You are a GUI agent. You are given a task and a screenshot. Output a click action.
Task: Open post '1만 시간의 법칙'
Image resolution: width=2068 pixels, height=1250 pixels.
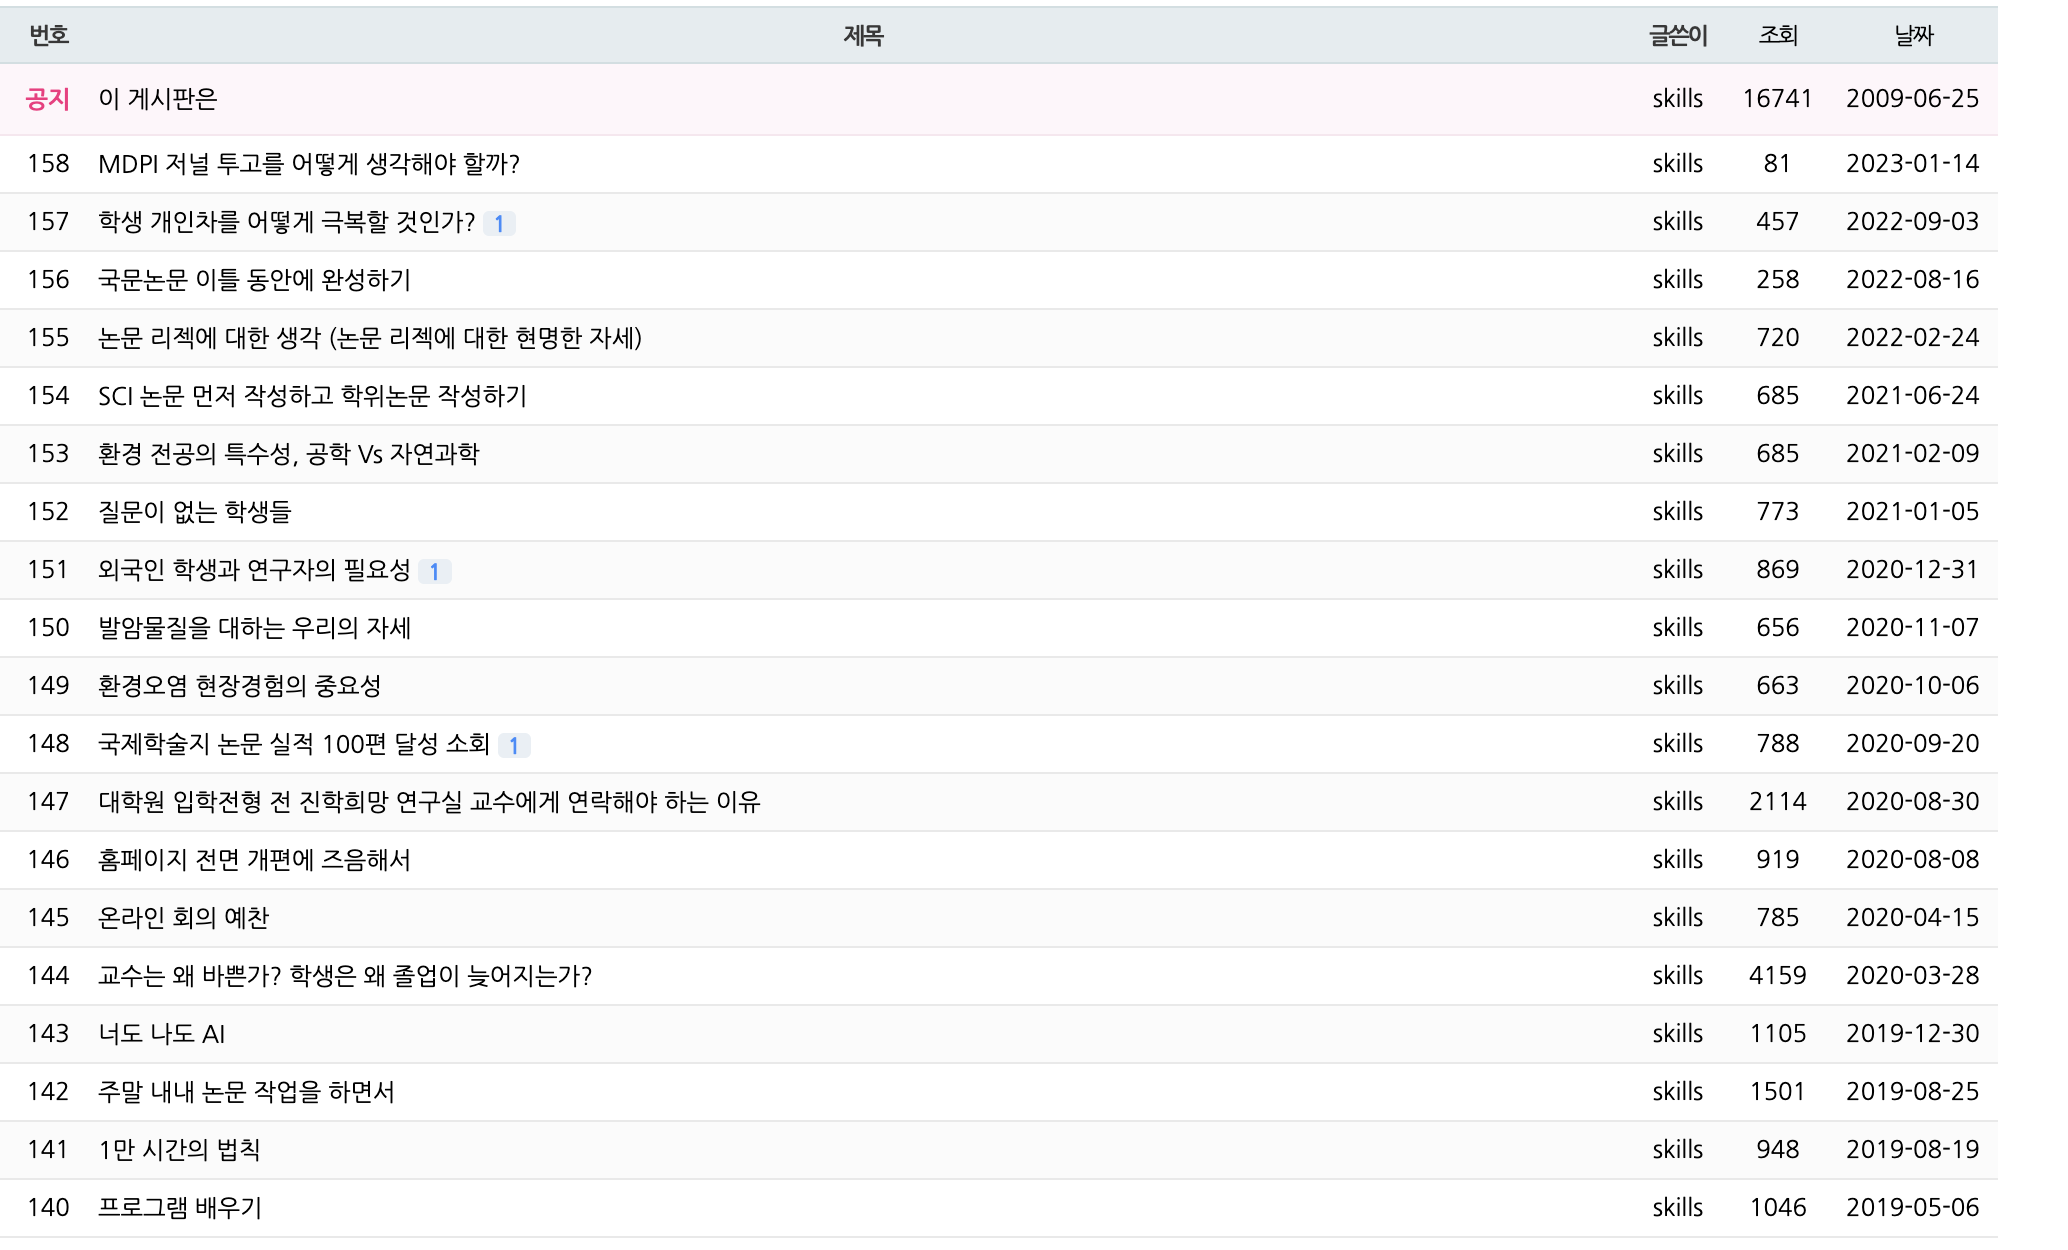[x=179, y=1150]
